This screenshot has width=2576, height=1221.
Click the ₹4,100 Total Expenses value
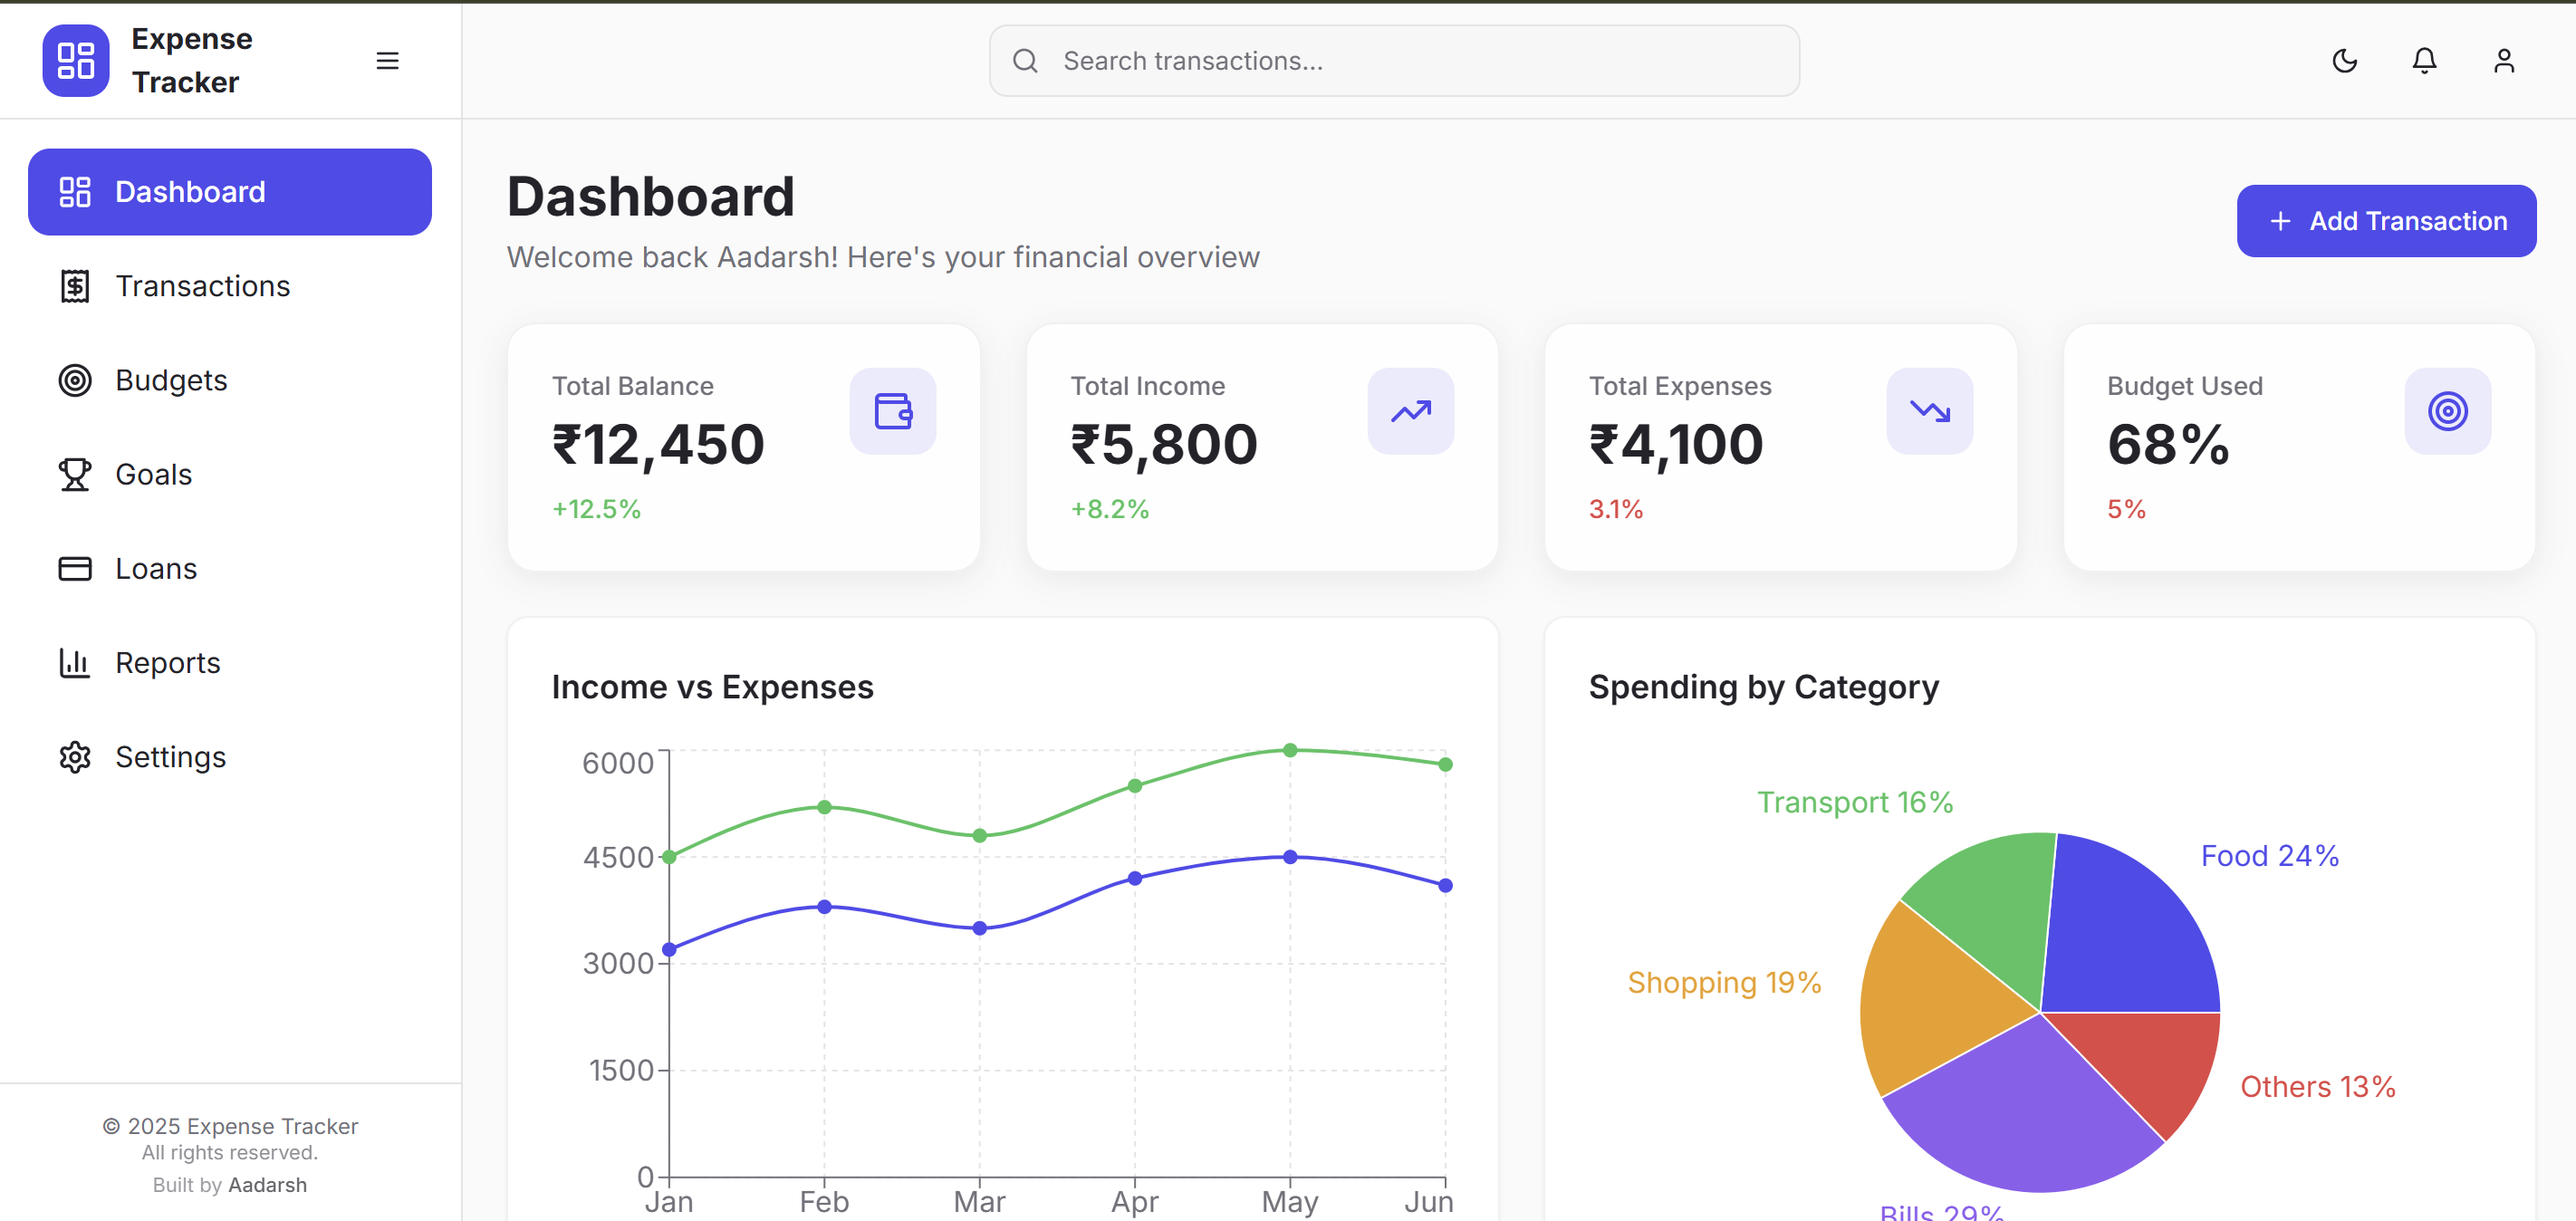(x=1677, y=445)
